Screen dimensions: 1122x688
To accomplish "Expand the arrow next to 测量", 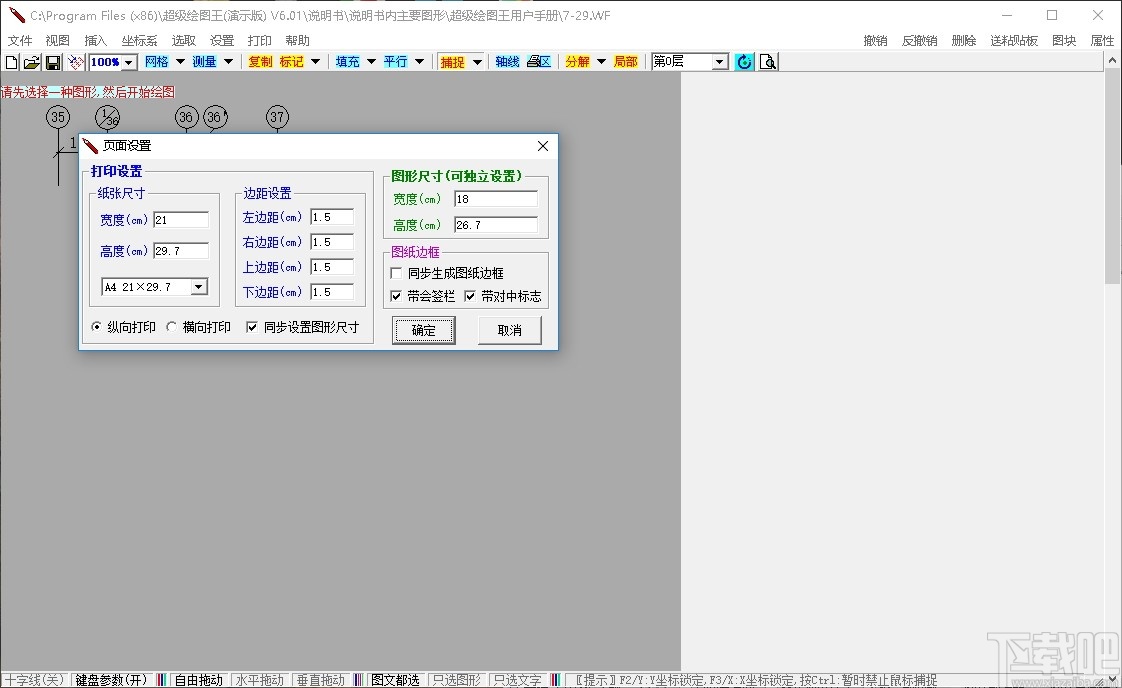I will pos(229,62).
